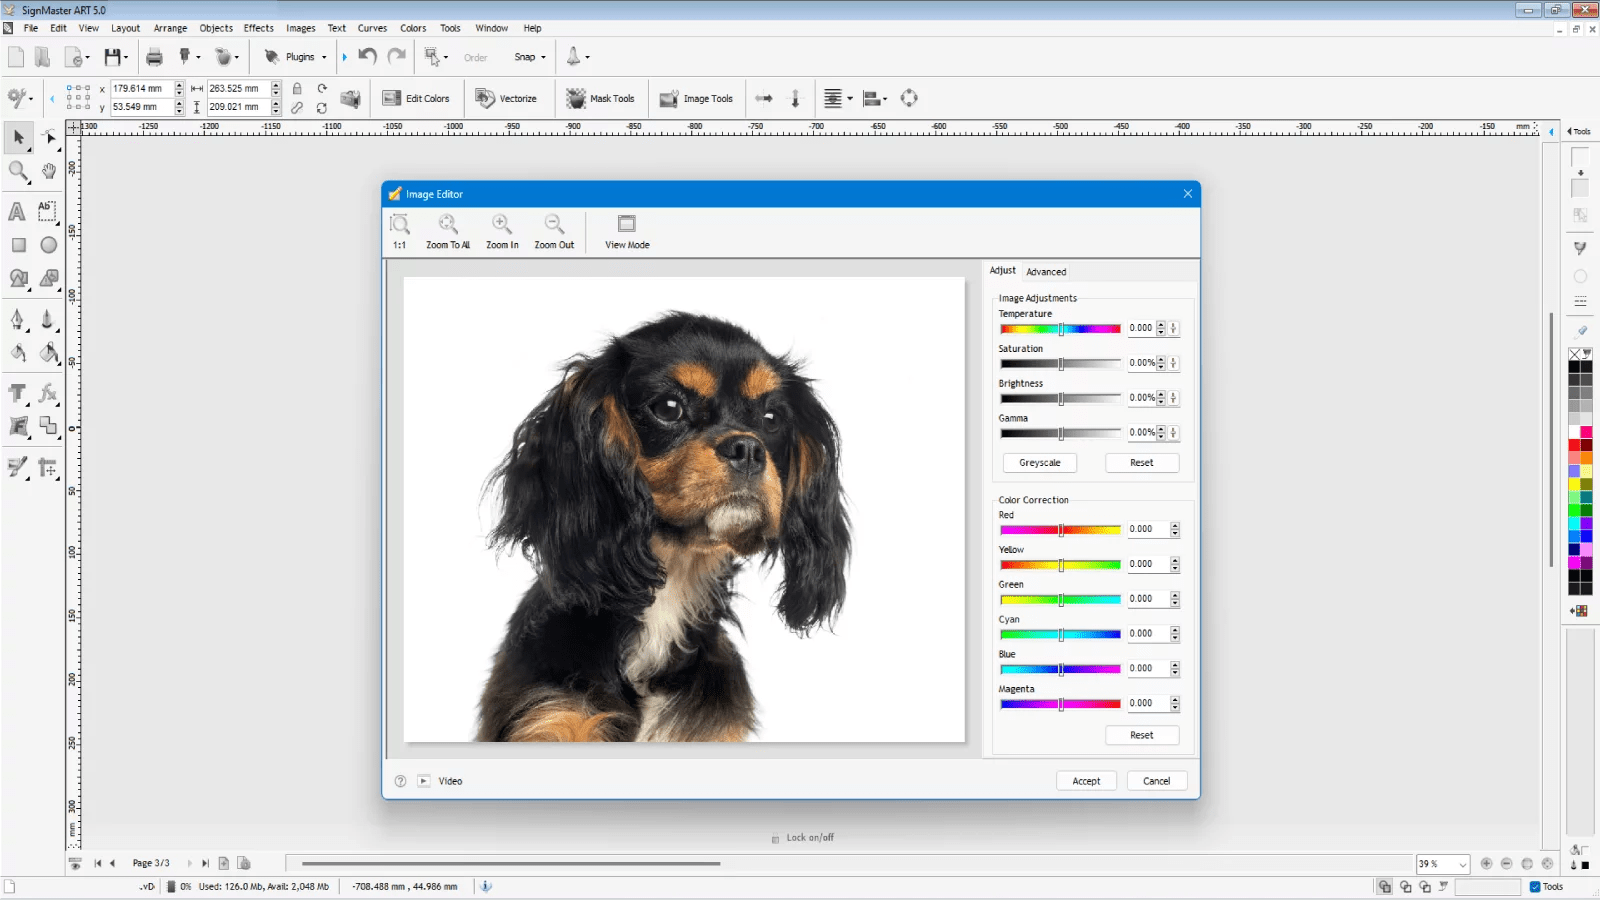This screenshot has width=1600, height=900.
Task: Toggle the Tools checkbox in the status bar
Action: (1535, 887)
